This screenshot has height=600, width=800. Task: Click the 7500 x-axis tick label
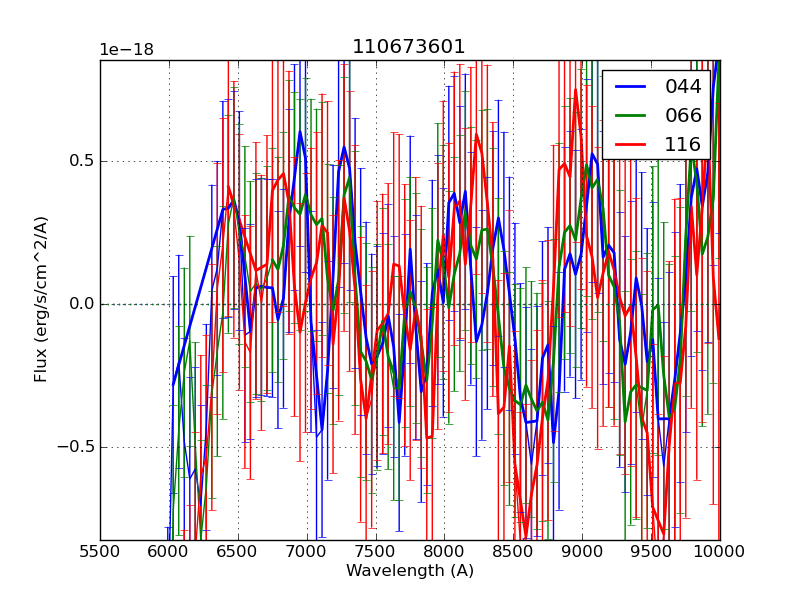[376, 551]
